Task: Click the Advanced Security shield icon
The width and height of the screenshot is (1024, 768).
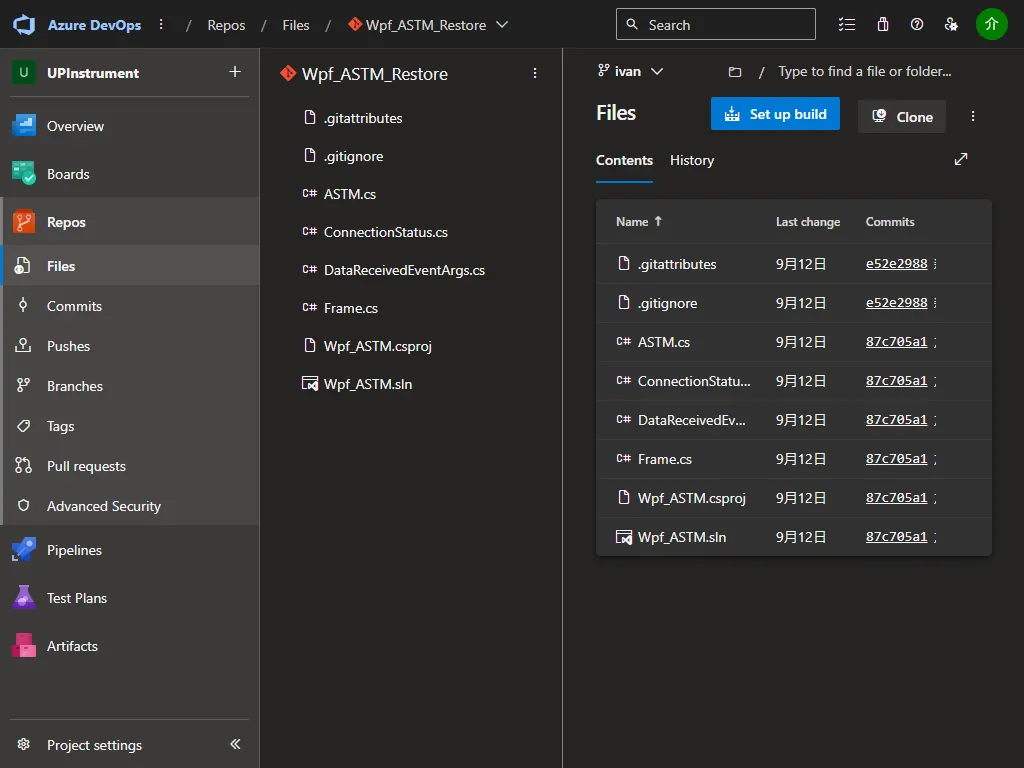Action: pos(23,505)
